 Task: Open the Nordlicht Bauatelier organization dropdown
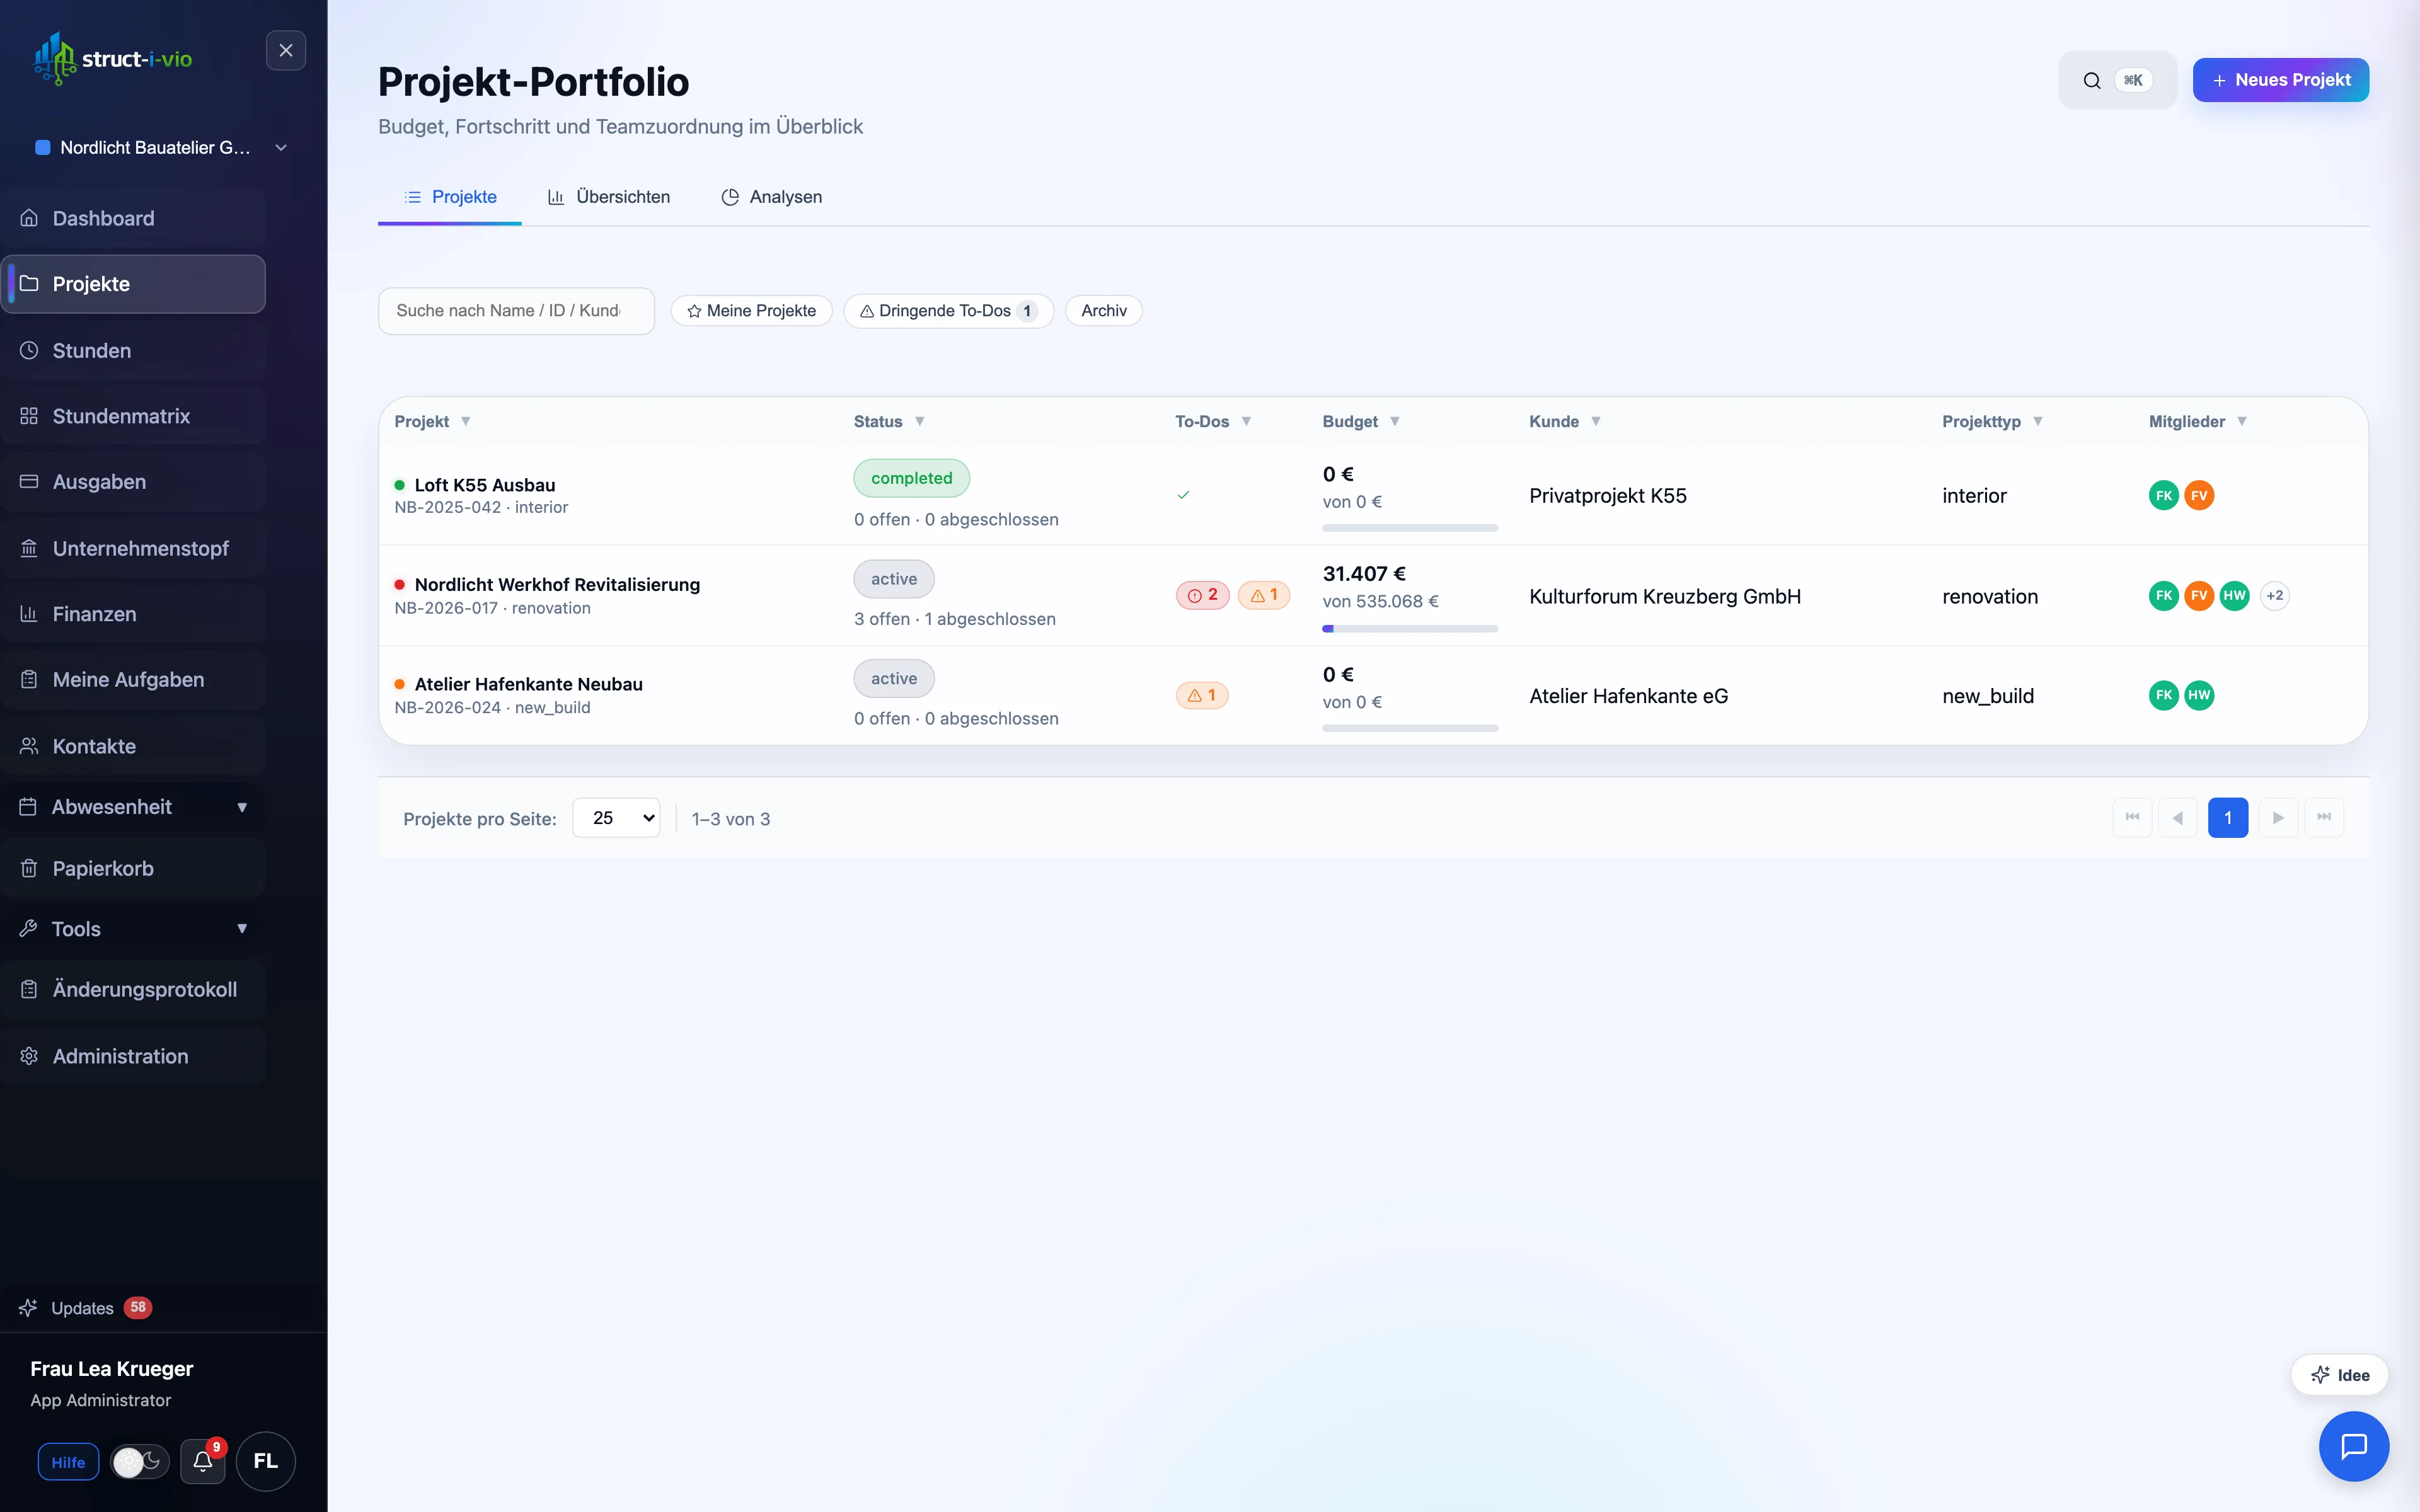click(162, 147)
